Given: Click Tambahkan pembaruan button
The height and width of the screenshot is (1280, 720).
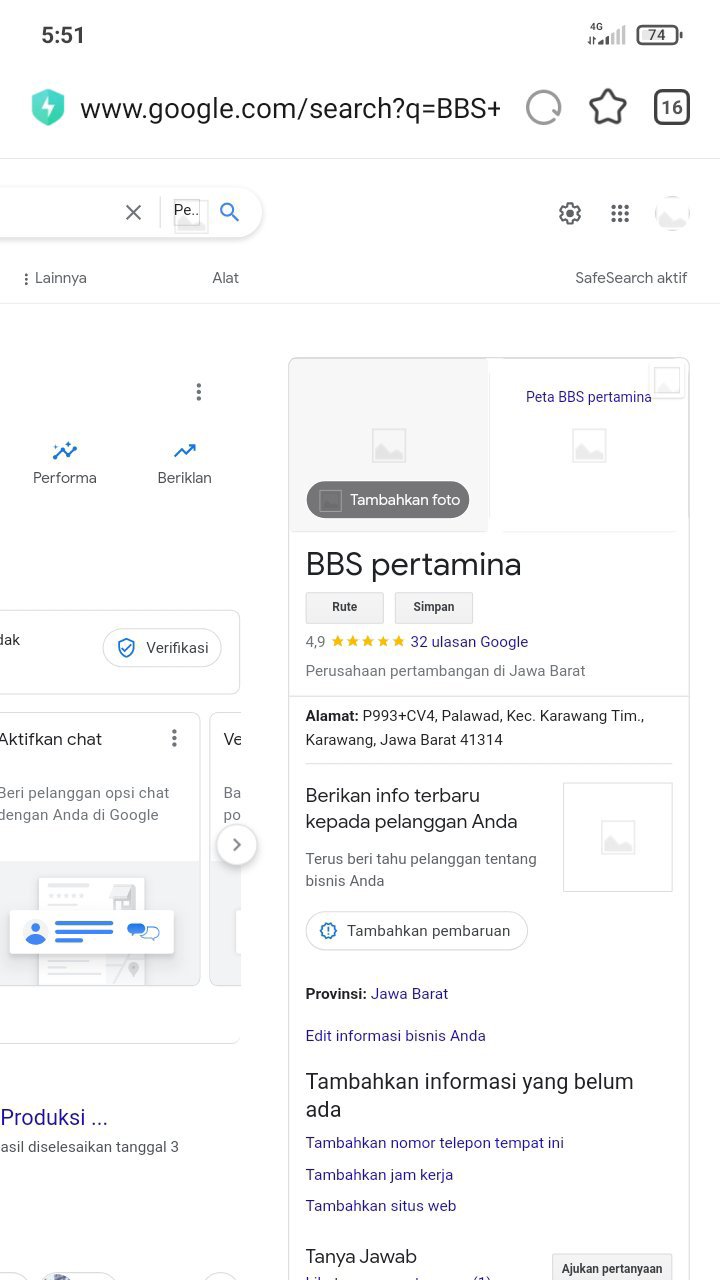Looking at the screenshot, I should [416, 931].
